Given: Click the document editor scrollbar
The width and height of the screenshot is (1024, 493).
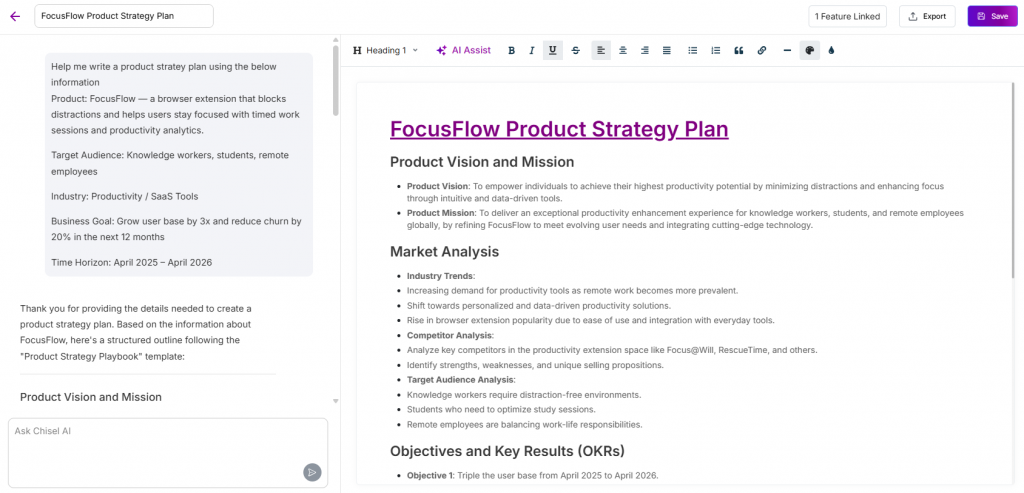Looking at the screenshot, I should point(1013,181).
